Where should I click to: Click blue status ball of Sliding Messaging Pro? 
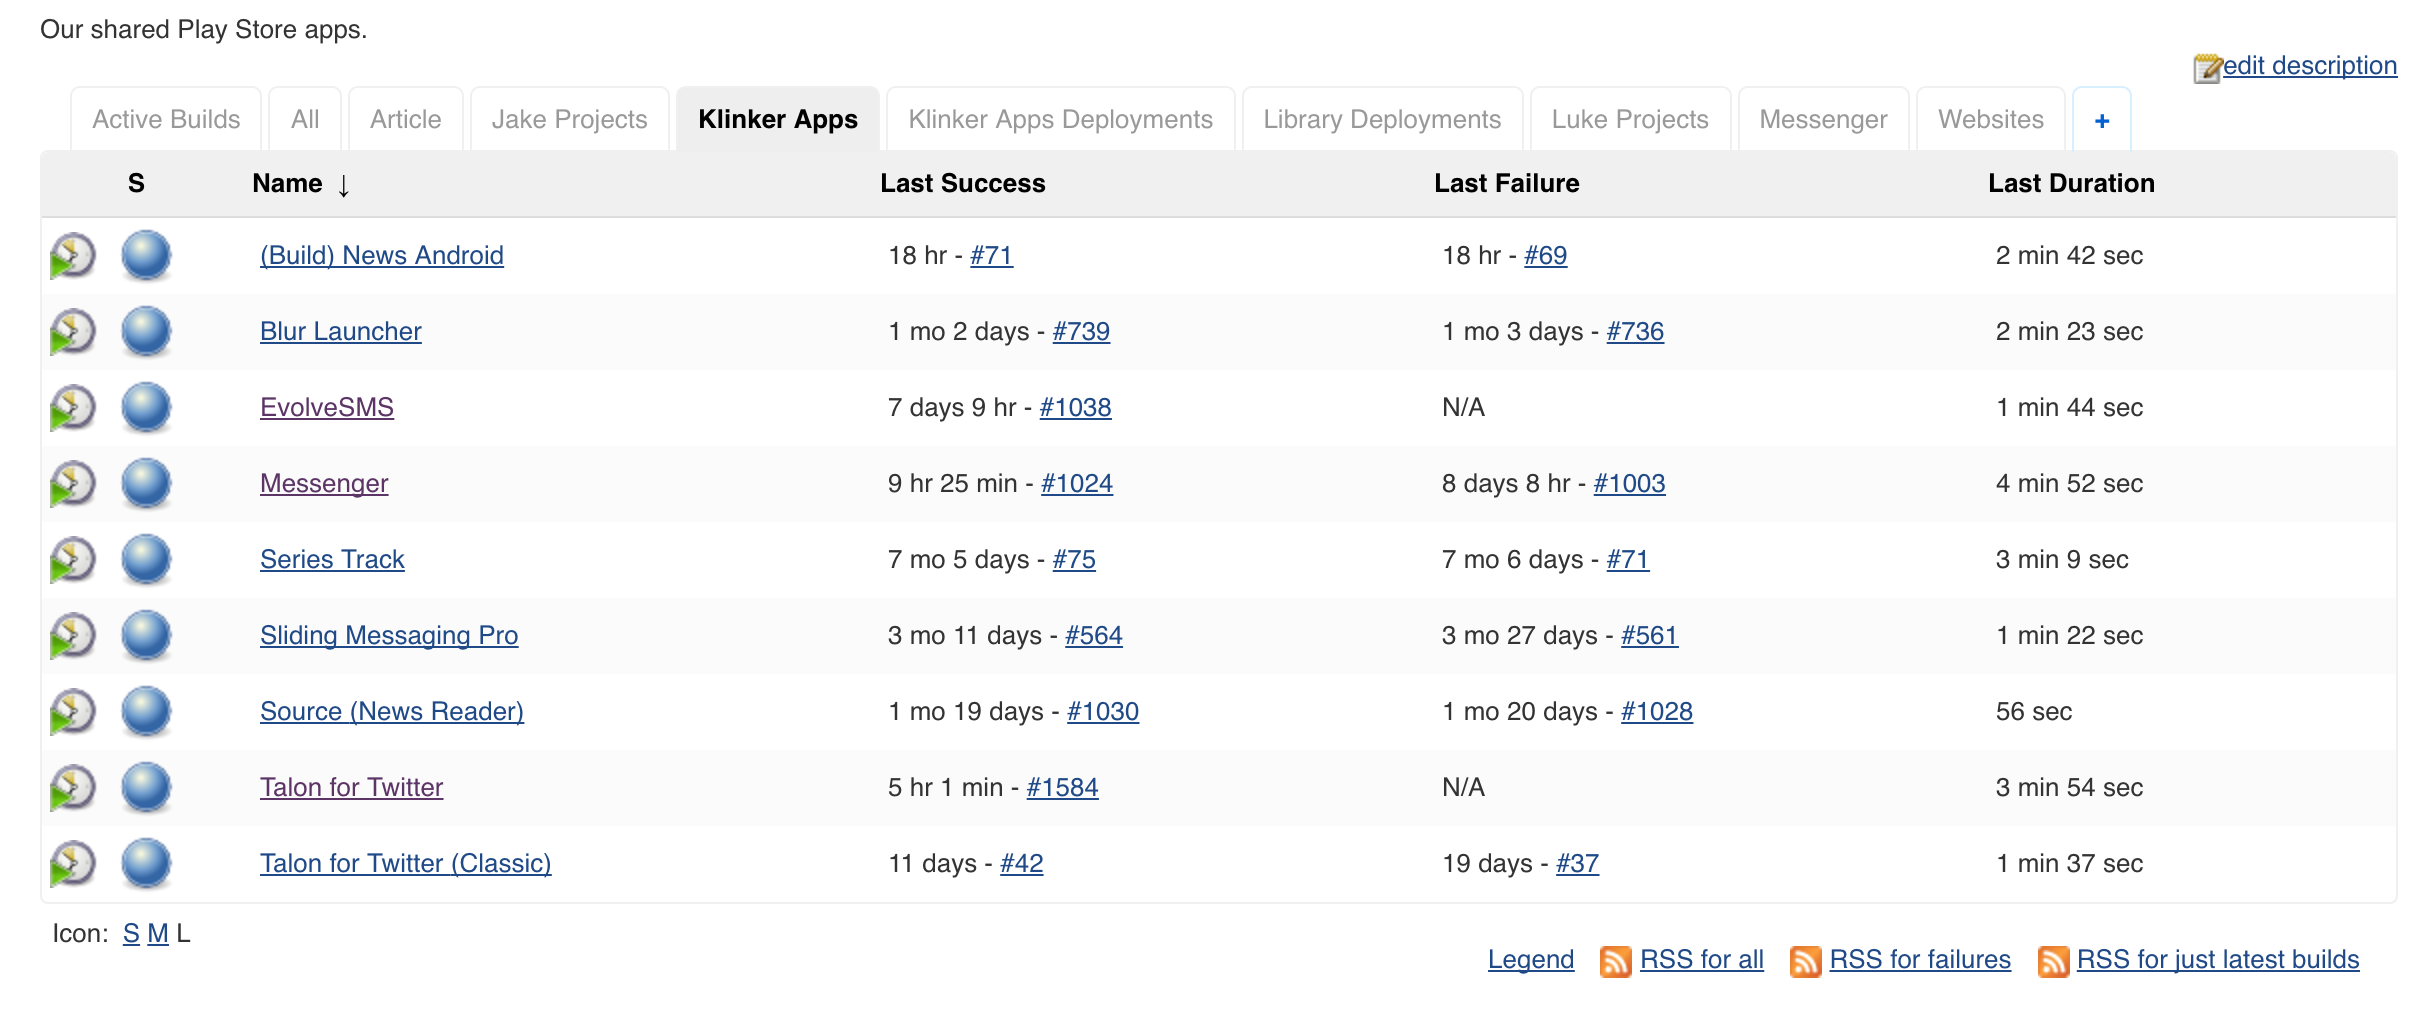tap(146, 635)
